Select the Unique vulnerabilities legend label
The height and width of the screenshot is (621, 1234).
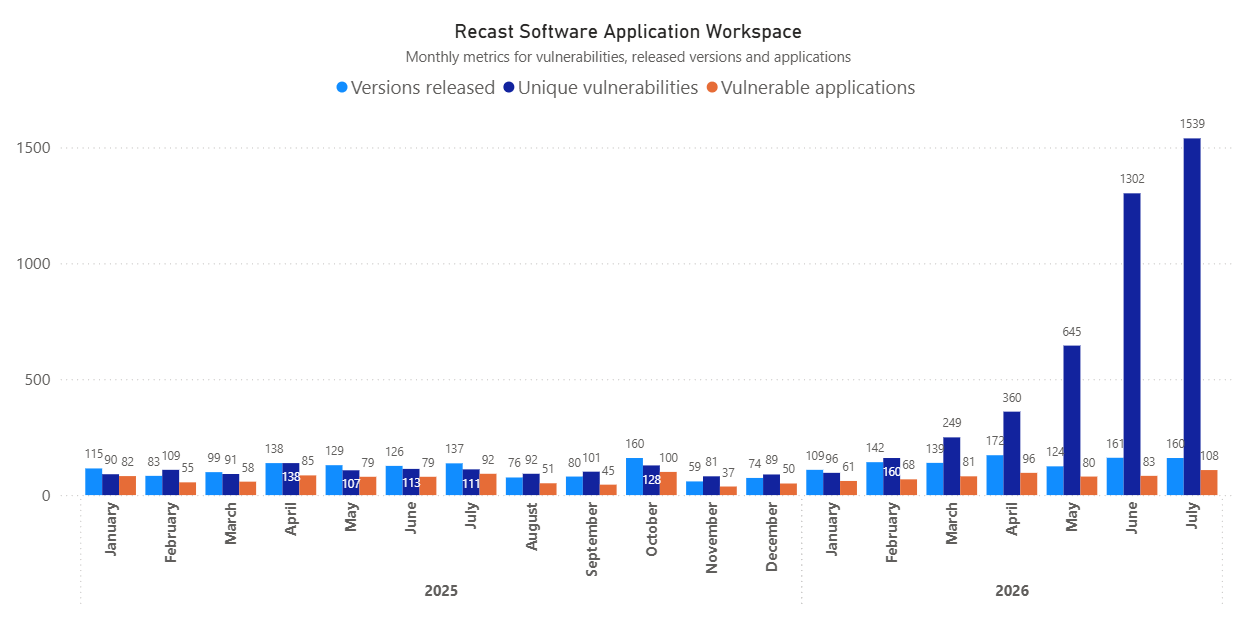click(x=608, y=88)
